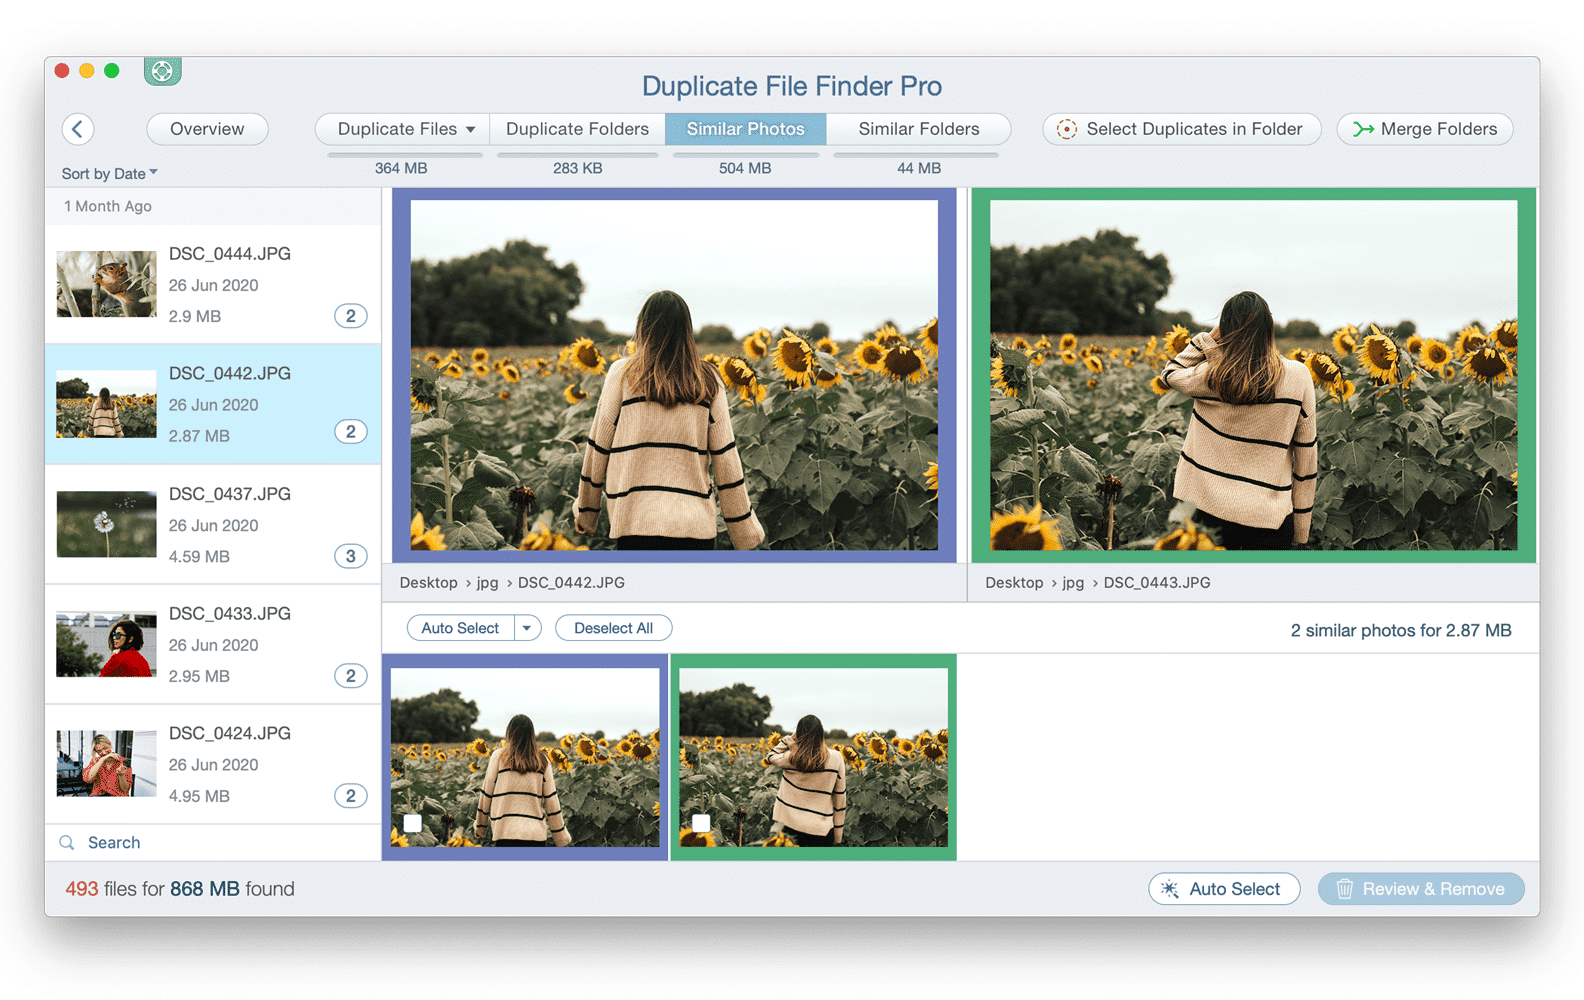Click count badge 3 on DSC_0437.JPG

[350, 556]
